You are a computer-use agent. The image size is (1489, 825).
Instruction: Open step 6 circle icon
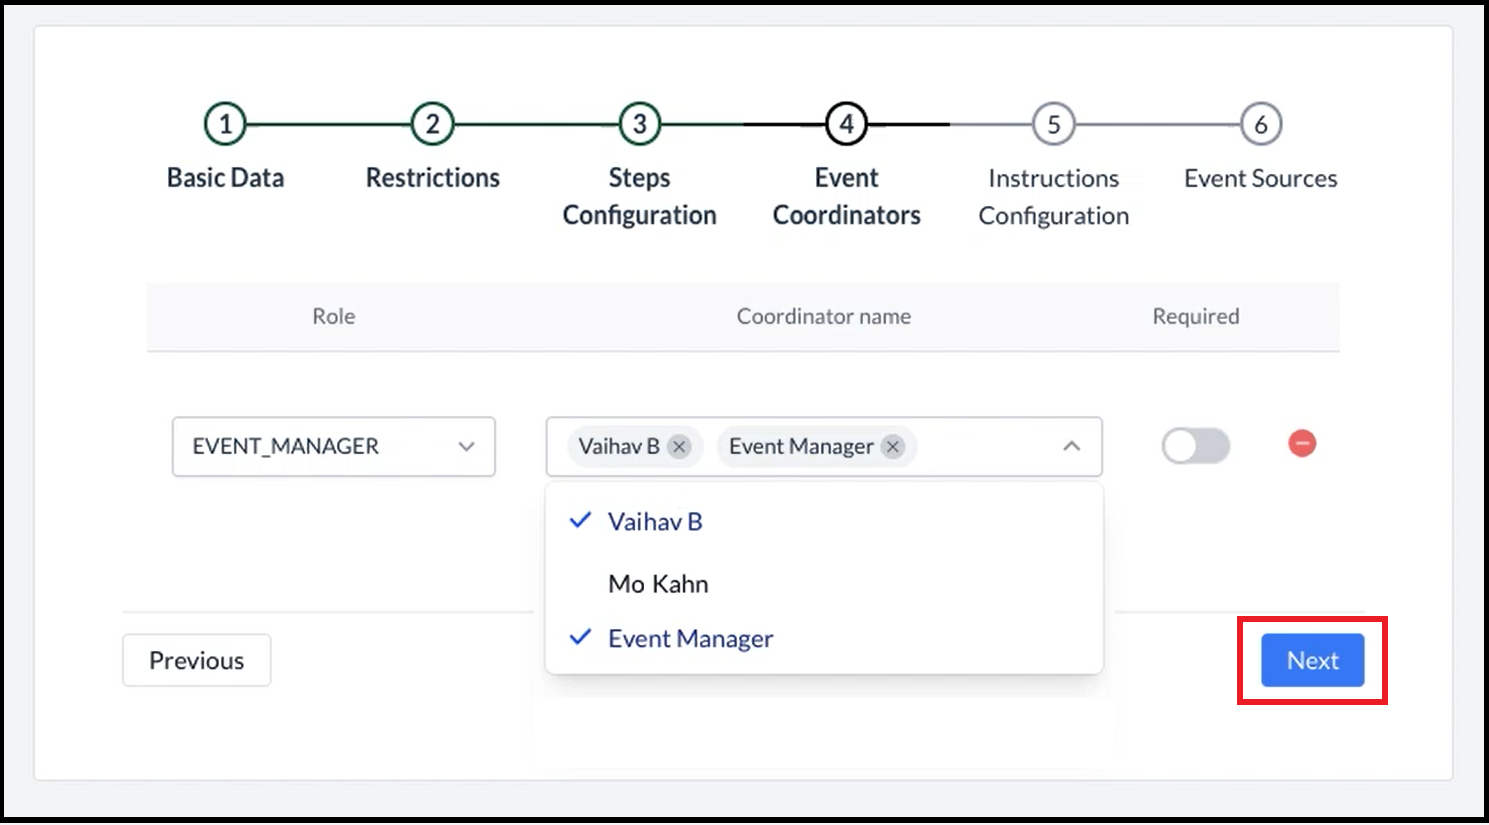[1260, 124]
